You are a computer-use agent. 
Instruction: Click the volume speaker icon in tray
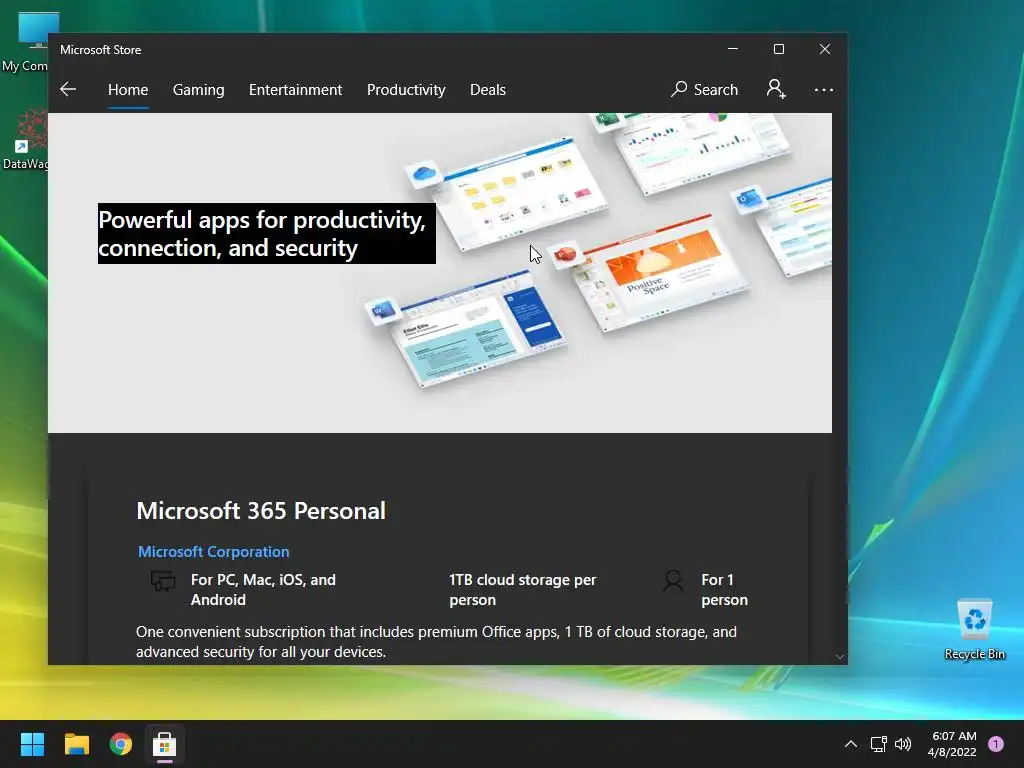[x=903, y=744]
